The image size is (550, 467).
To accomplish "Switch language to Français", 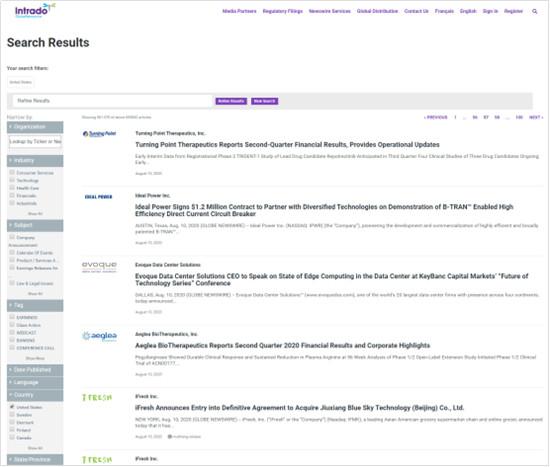I will (x=444, y=11).
